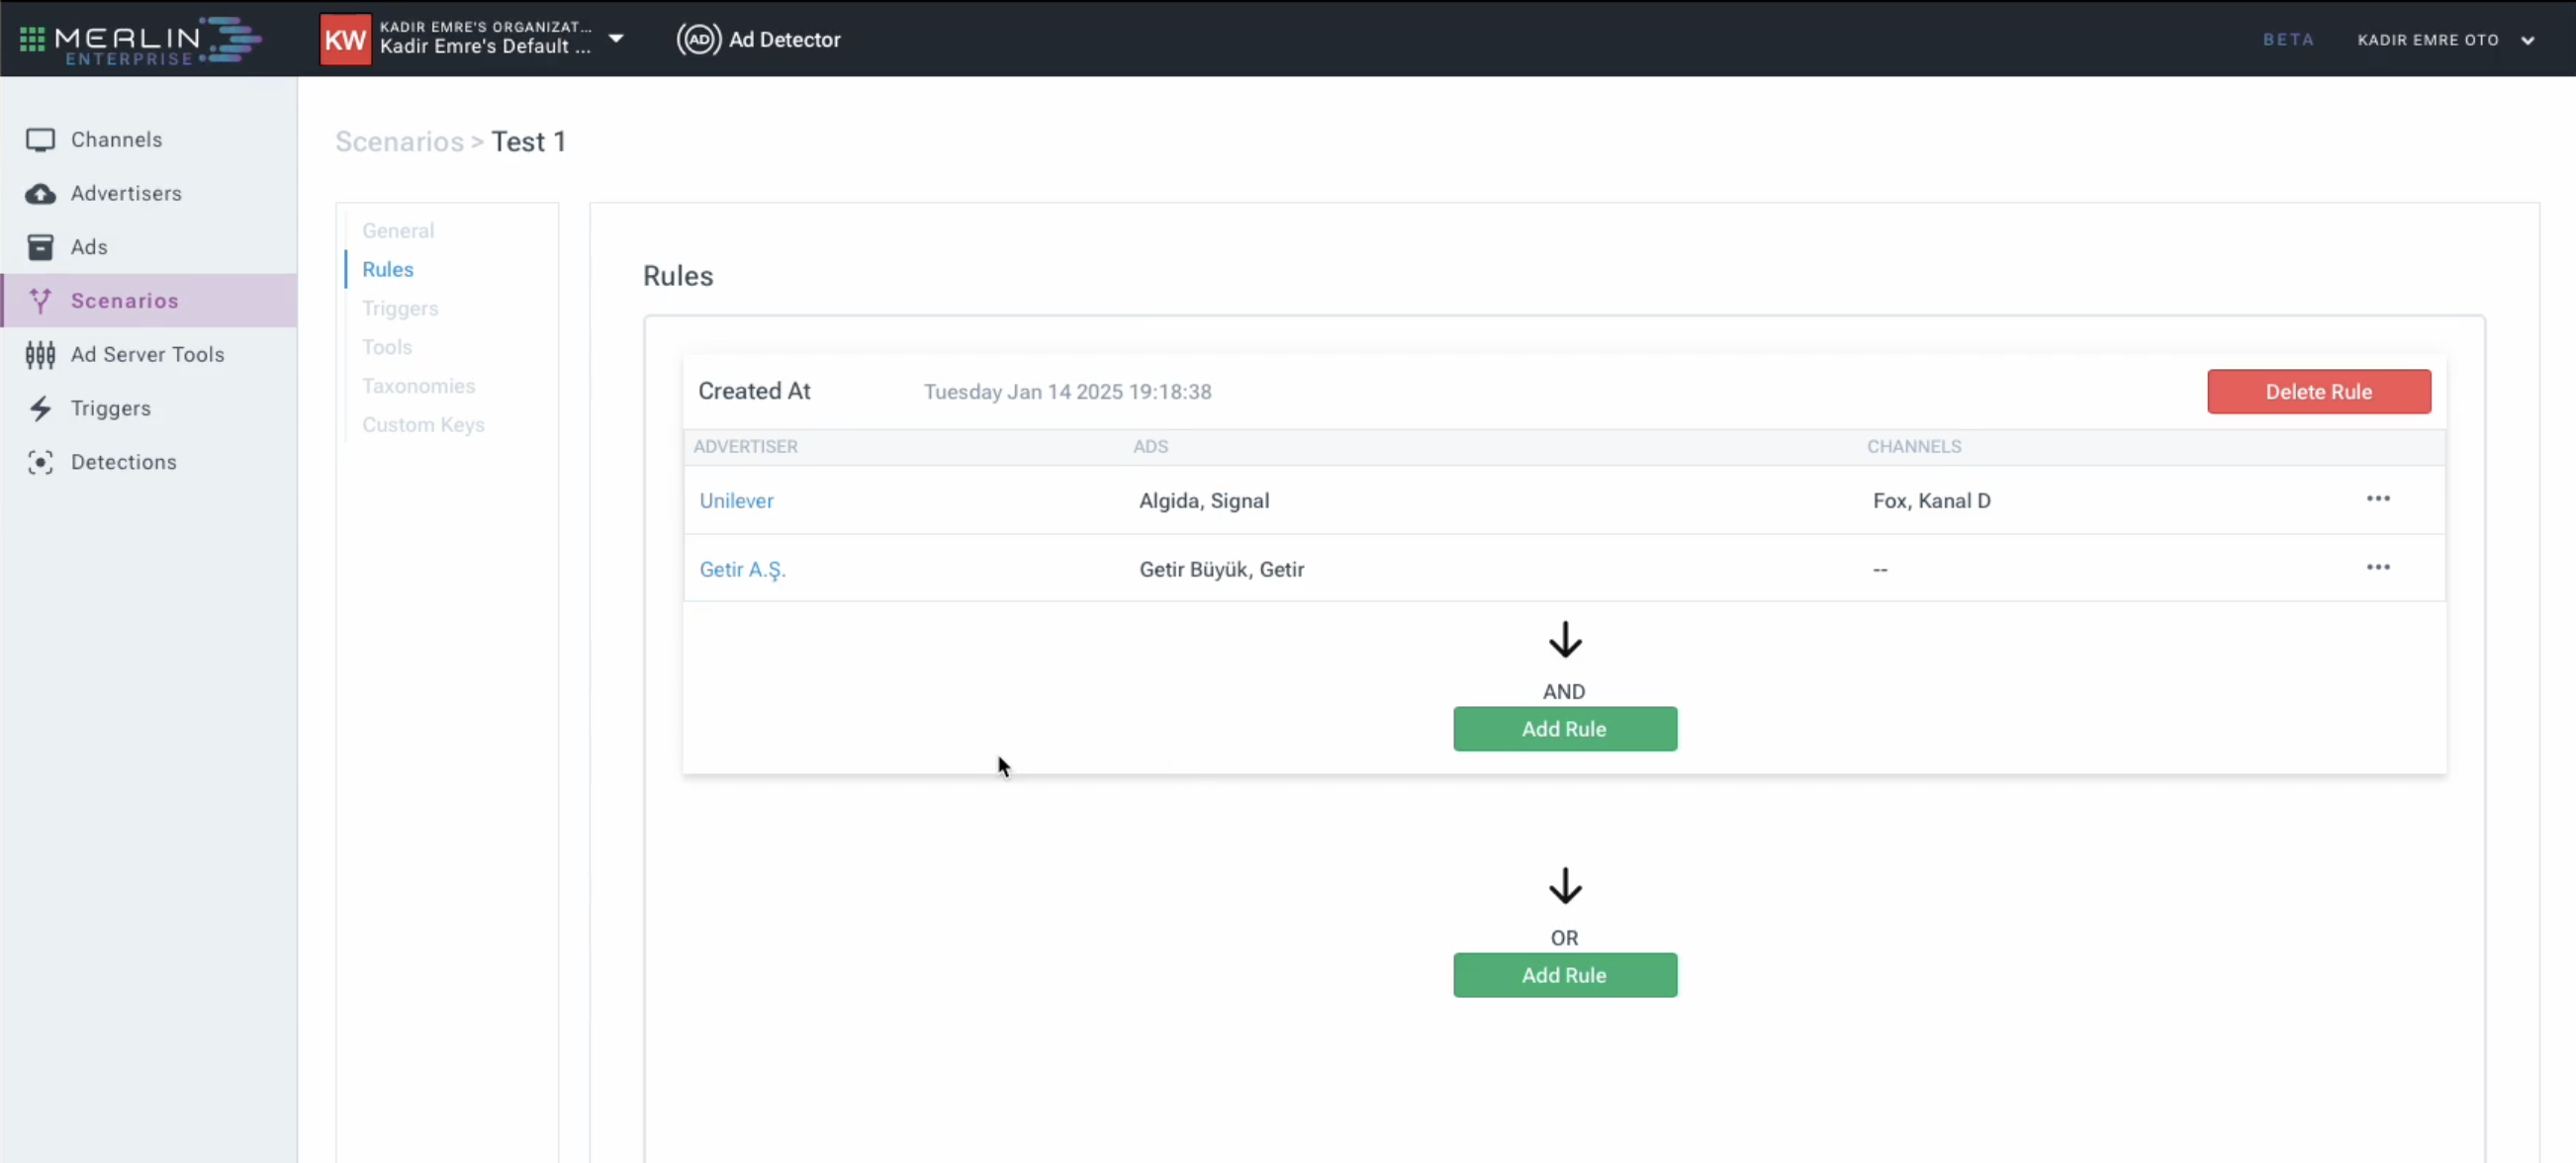This screenshot has height=1163, width=2576.
Task: Switch to the Tools tab
Action: [x=387, y=348]
